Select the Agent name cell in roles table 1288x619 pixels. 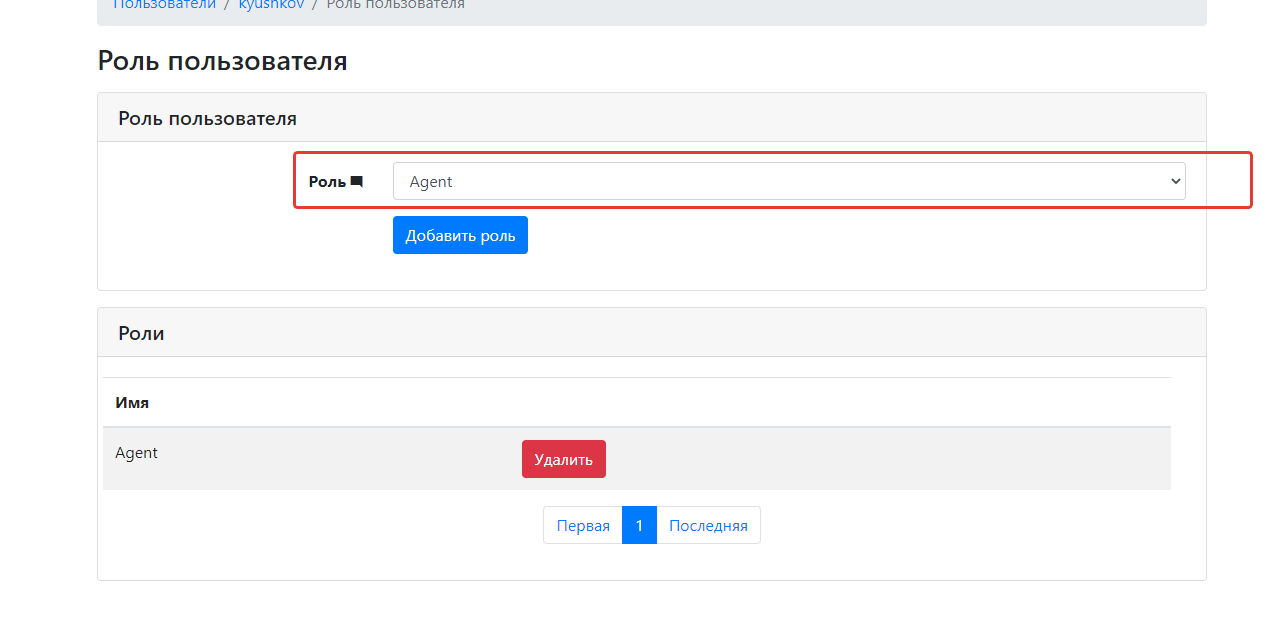point(137,453)
